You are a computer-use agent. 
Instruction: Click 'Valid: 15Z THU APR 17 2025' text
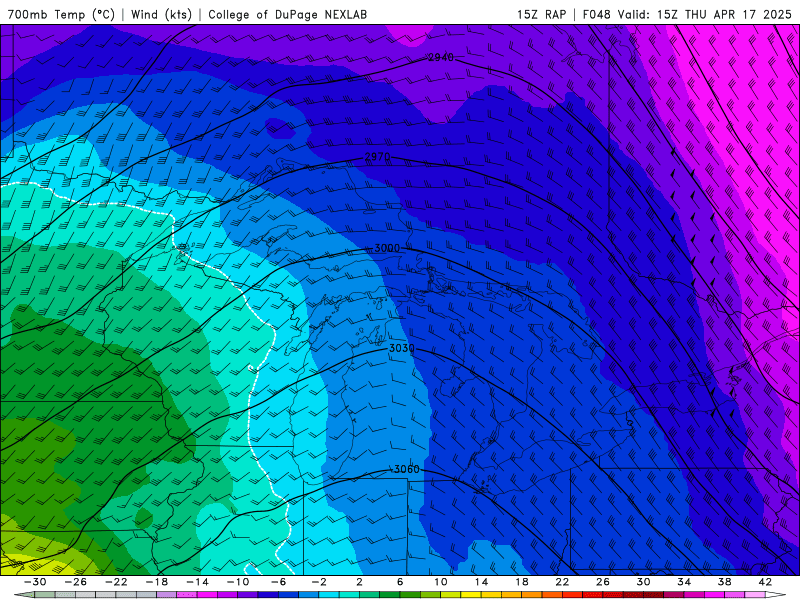pyautogui.click(x=705, y=14)
